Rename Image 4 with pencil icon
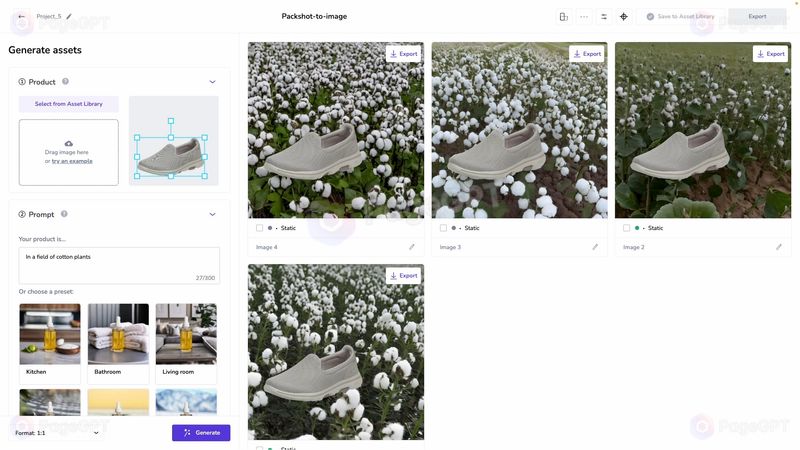Image resolution: width=800 pixels, height=450 pixels. click(412, 247)
